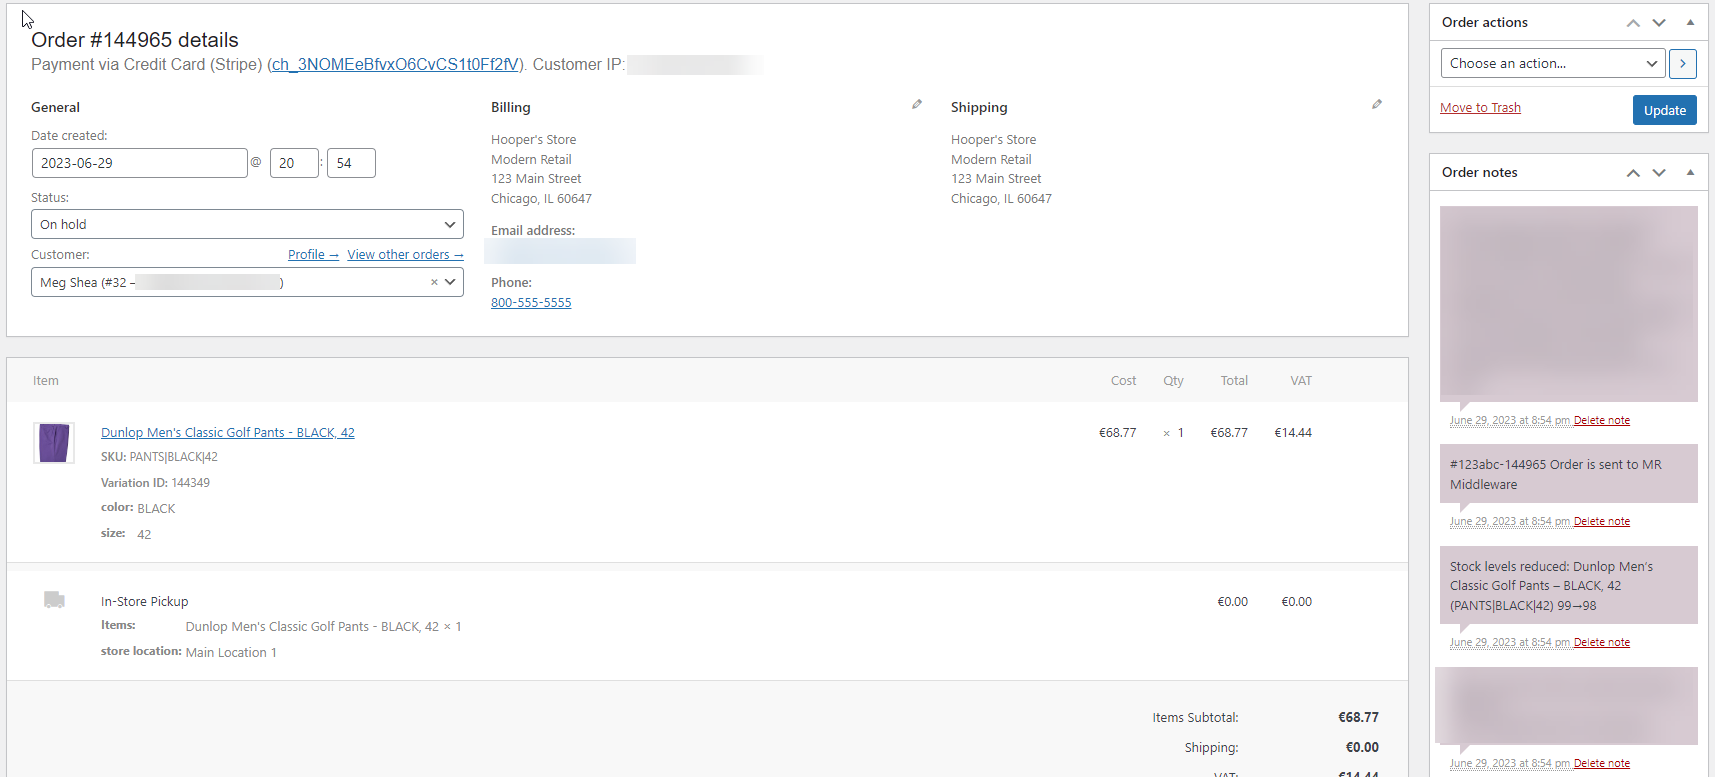This screenshot has width=1715, height=777.
Task: Open Dunlop Men's Classic Golf Pants link
Action: [228, 433]
